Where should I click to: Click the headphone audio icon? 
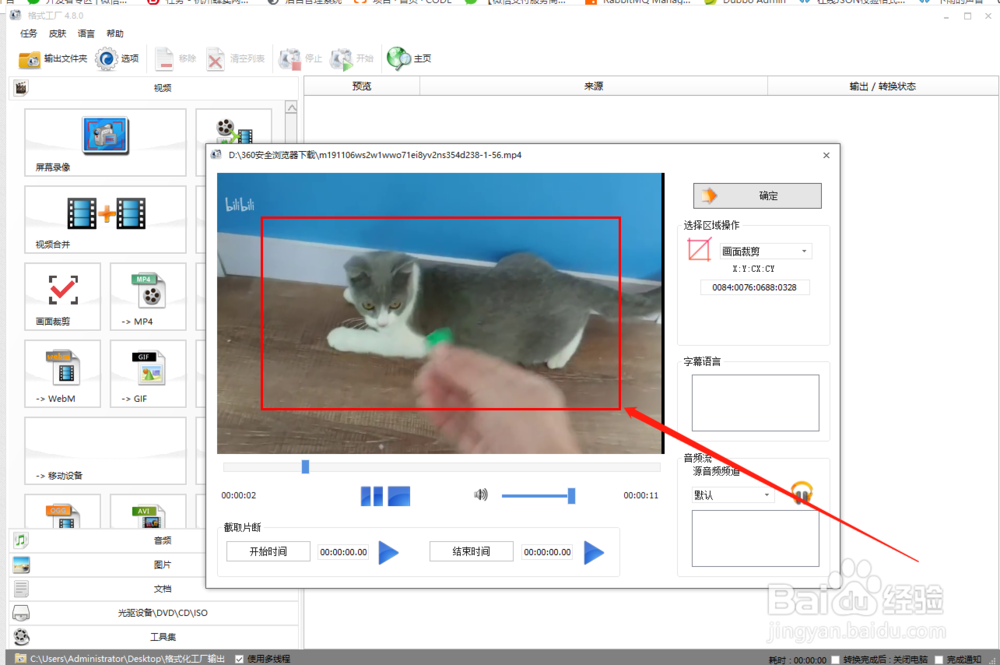(802, 493)
